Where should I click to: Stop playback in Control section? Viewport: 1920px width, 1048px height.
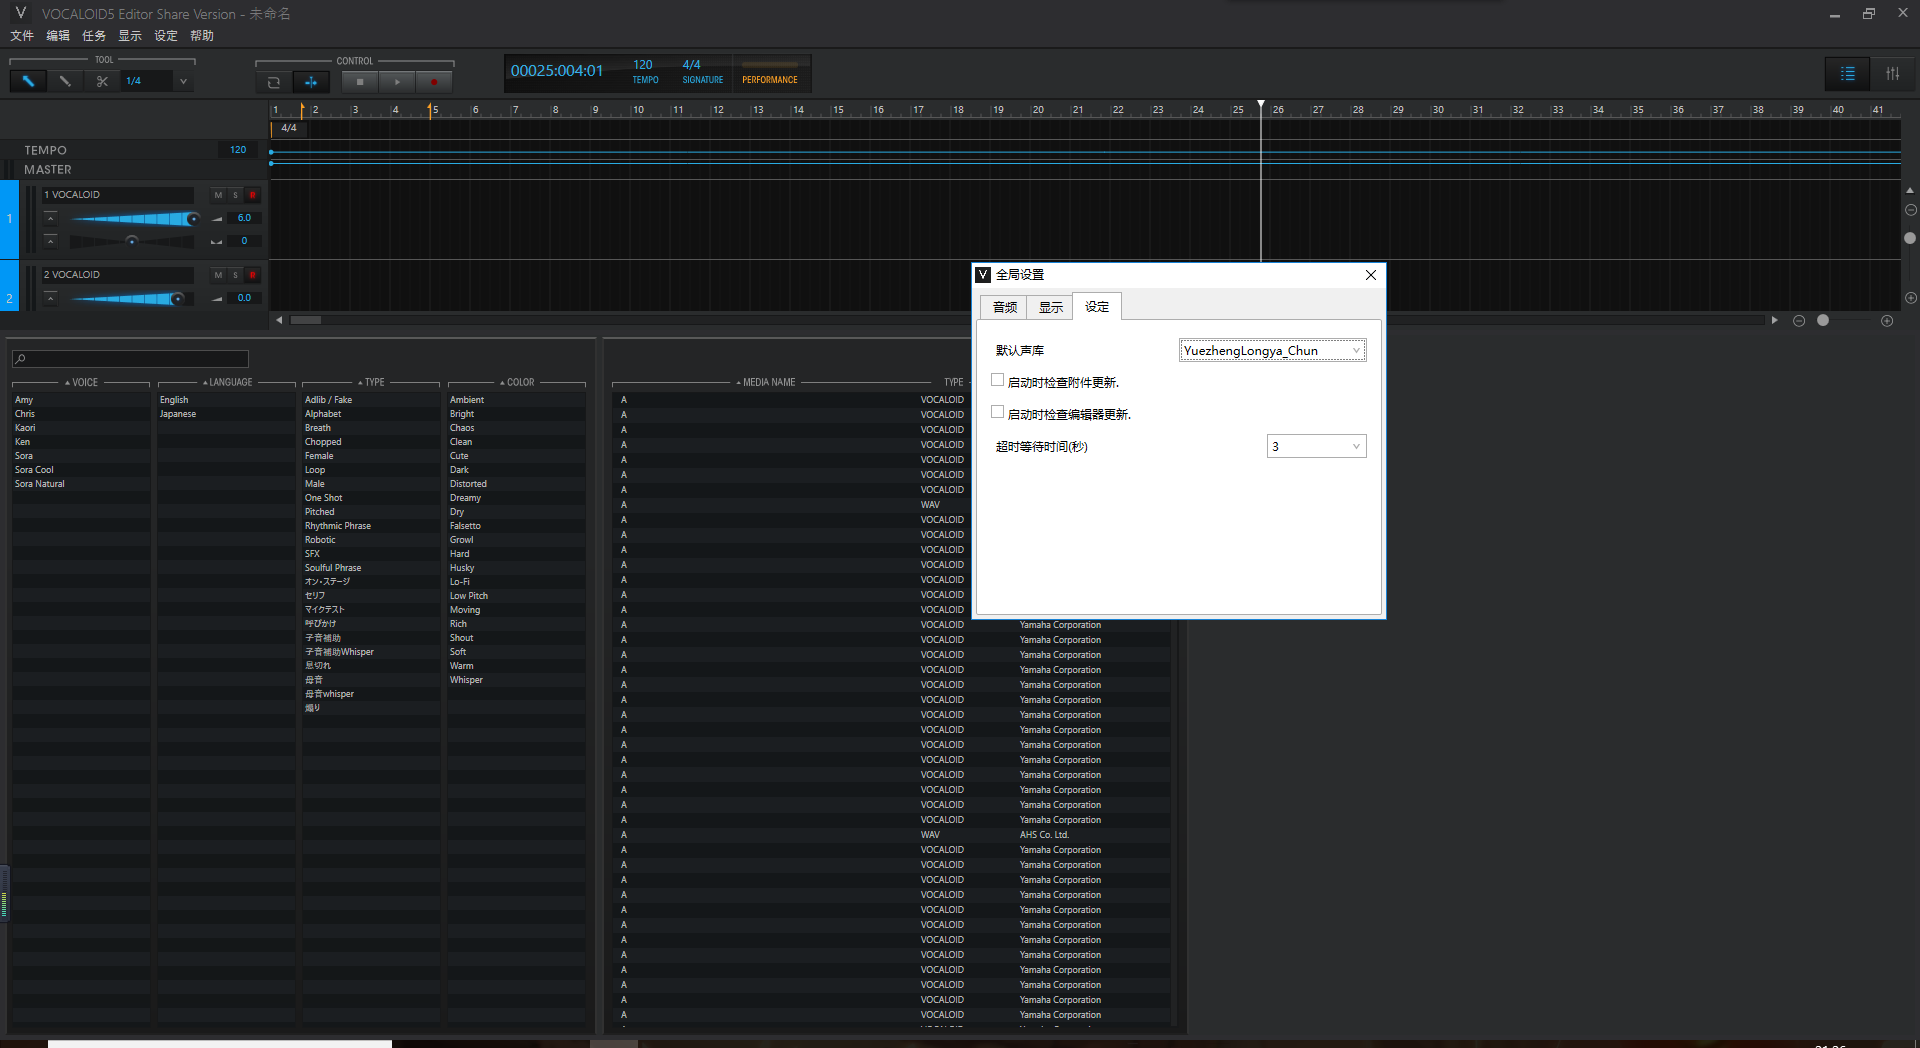(x=360, y=82)
